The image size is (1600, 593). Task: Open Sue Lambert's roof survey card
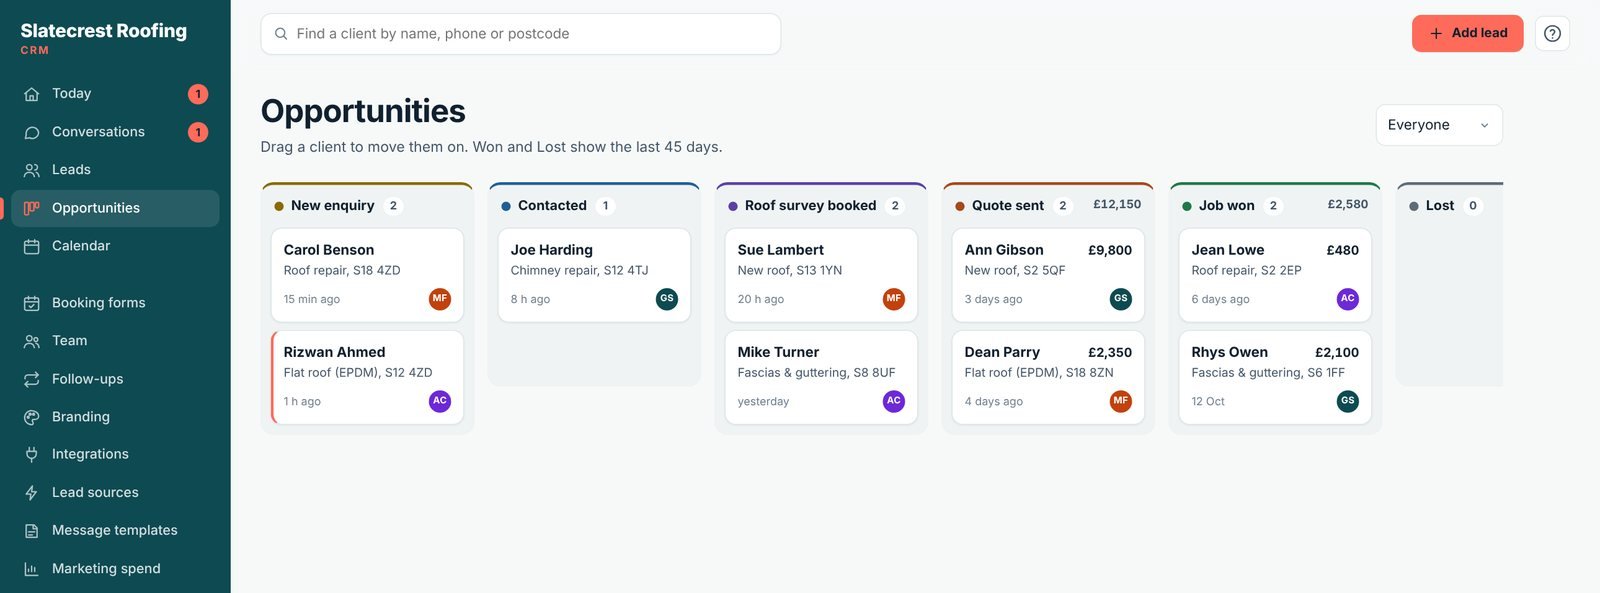click(x=821, y=275)
